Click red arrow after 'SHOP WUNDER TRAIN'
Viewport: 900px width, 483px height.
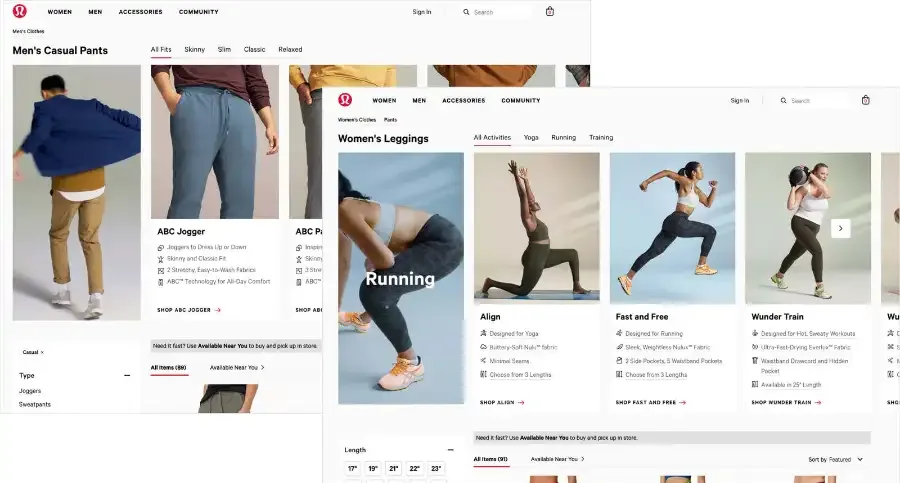click(x=818, y=403)
